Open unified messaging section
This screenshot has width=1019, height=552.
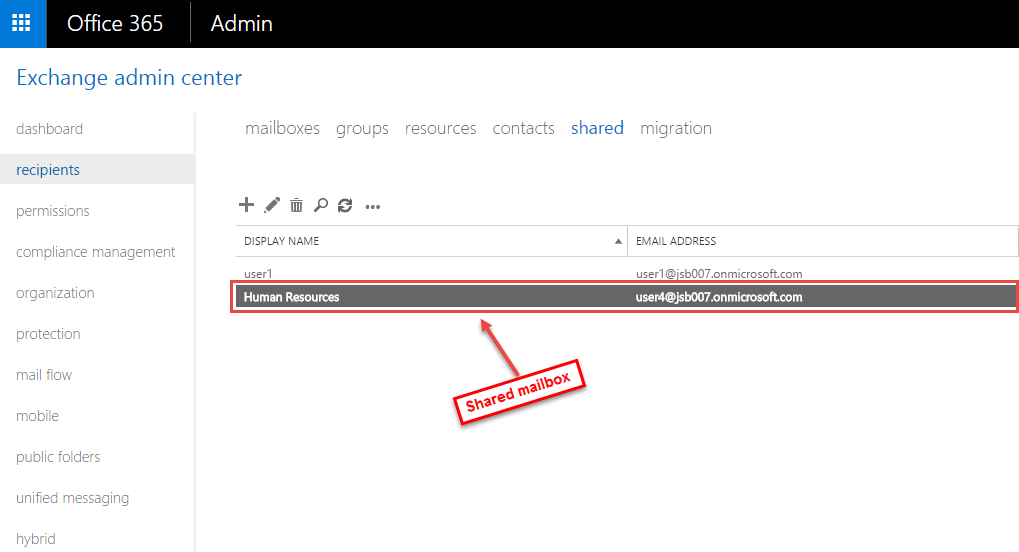click(x=72, y=497)
